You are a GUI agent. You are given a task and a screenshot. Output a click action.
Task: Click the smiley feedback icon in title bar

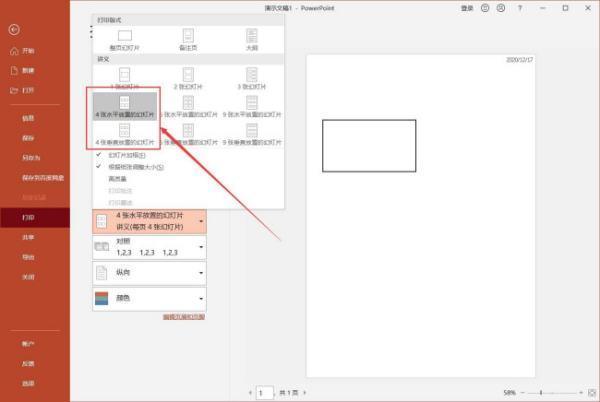coord(485,8)
